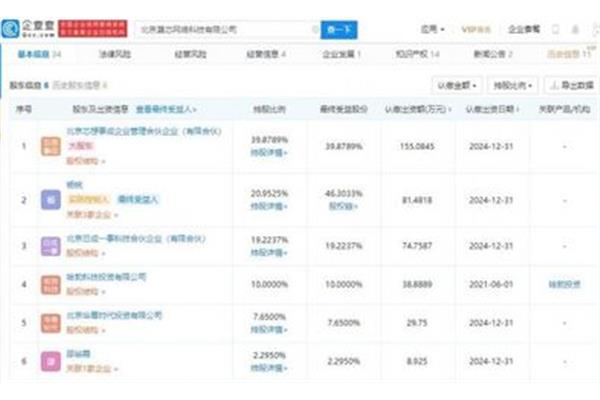Switch to the 经营信息 4 tab
600x400 pixels.
(266, 54)
